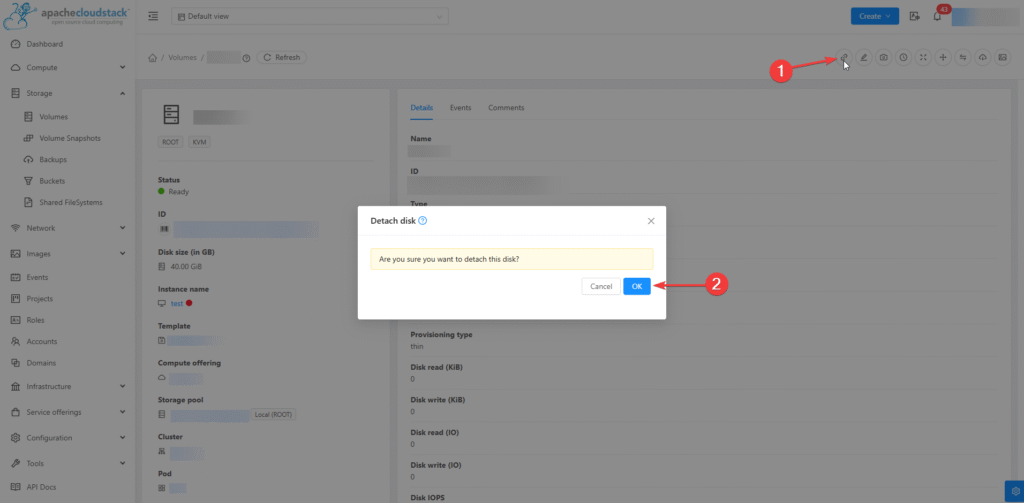Open the Create dropdown button
Viewport: 1024px width, 503px height.
pos(875,16)
